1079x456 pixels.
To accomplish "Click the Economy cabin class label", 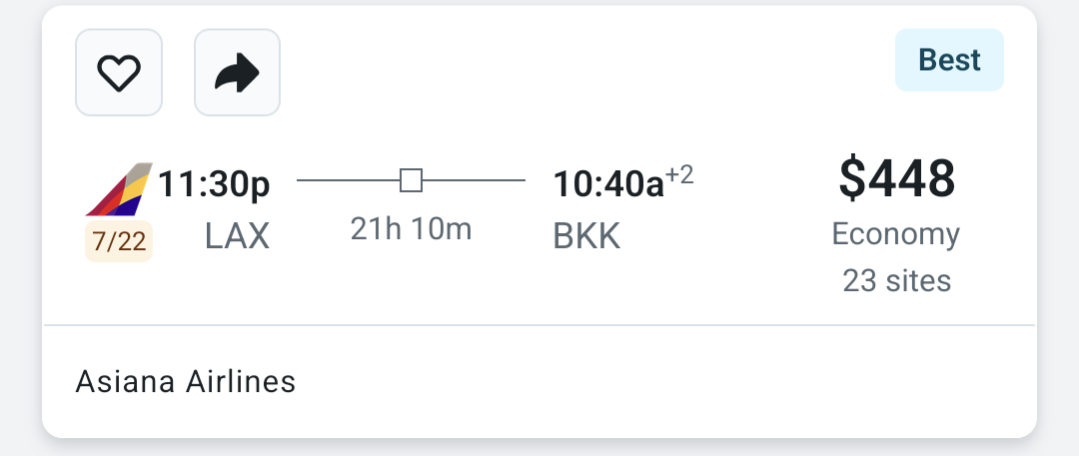I will 896,234.
